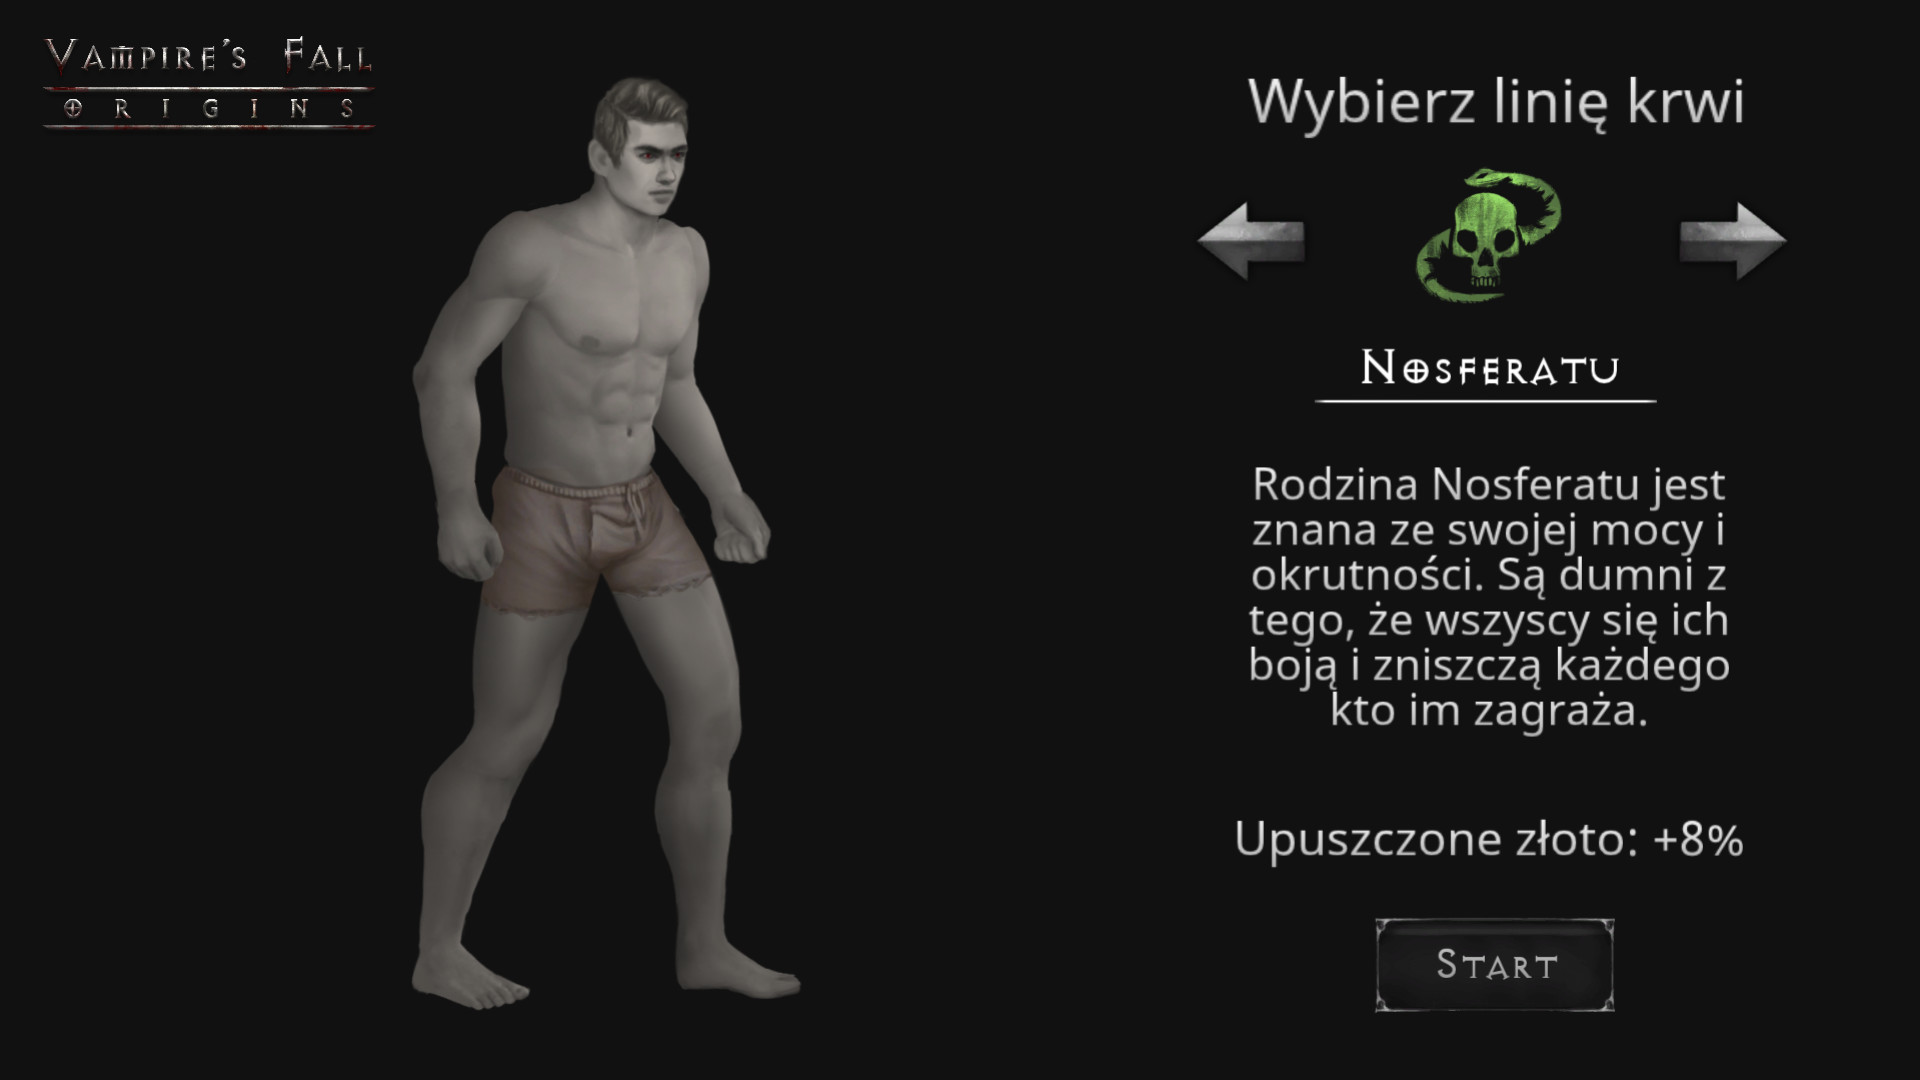Screen dimensions: 1920x1080
Task: Tap the green skull Nosferatu emblem
Action: coord(1489,236)
